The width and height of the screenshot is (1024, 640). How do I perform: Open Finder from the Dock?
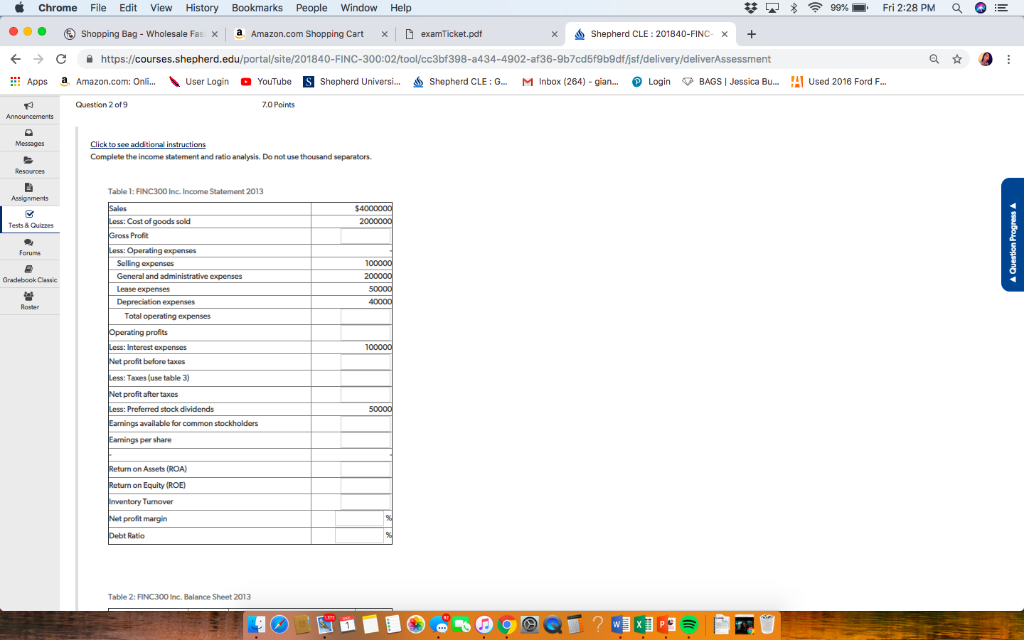(257, 624)
